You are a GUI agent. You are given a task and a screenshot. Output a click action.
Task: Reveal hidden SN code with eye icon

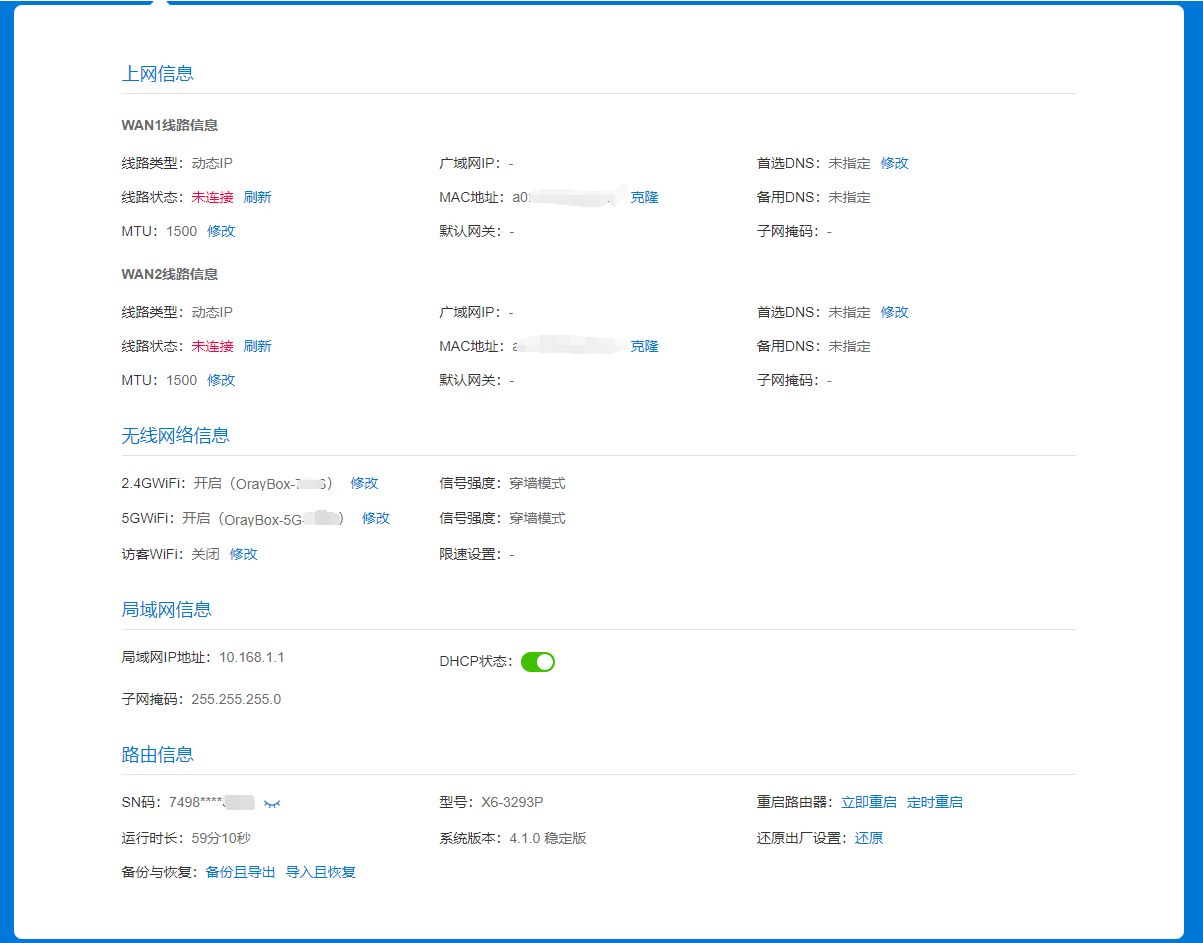[x=272, y=803]
